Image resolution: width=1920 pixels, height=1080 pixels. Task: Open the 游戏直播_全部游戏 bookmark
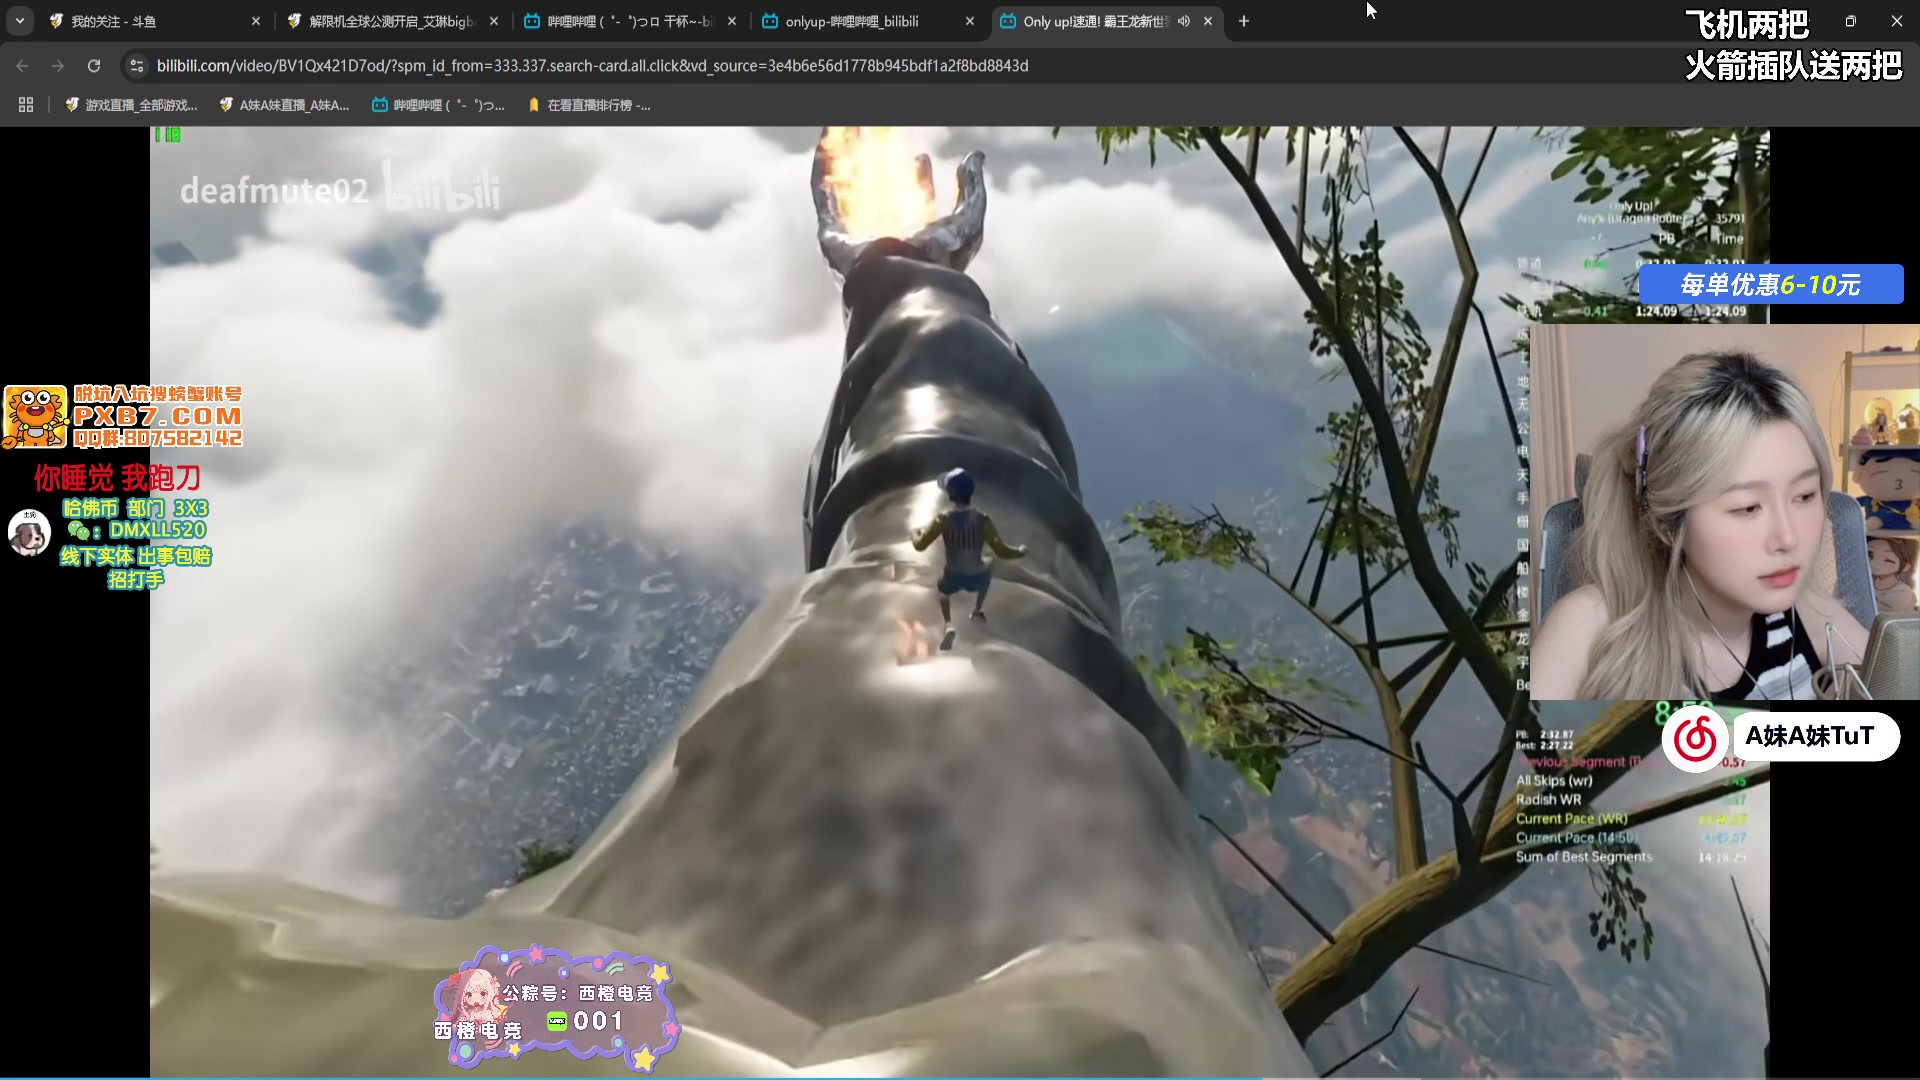click(x=131, y=105)
